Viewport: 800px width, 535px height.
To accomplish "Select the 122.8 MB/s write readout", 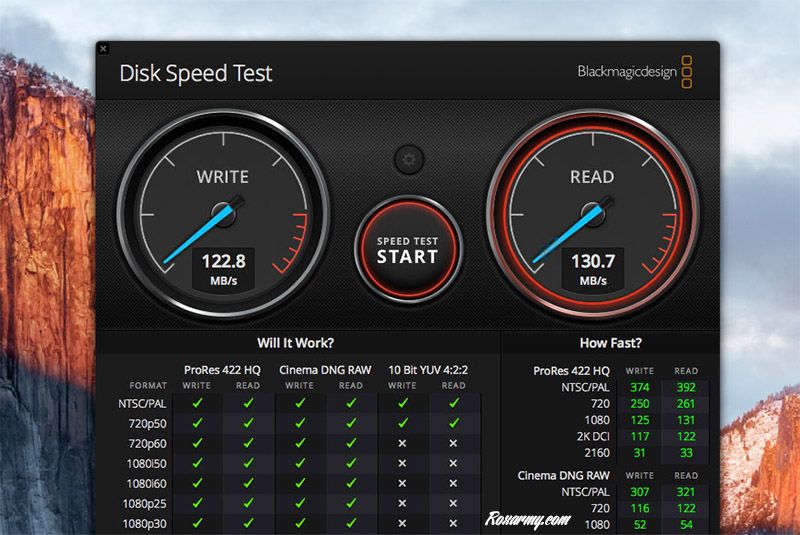I will [x=223, y=261].
